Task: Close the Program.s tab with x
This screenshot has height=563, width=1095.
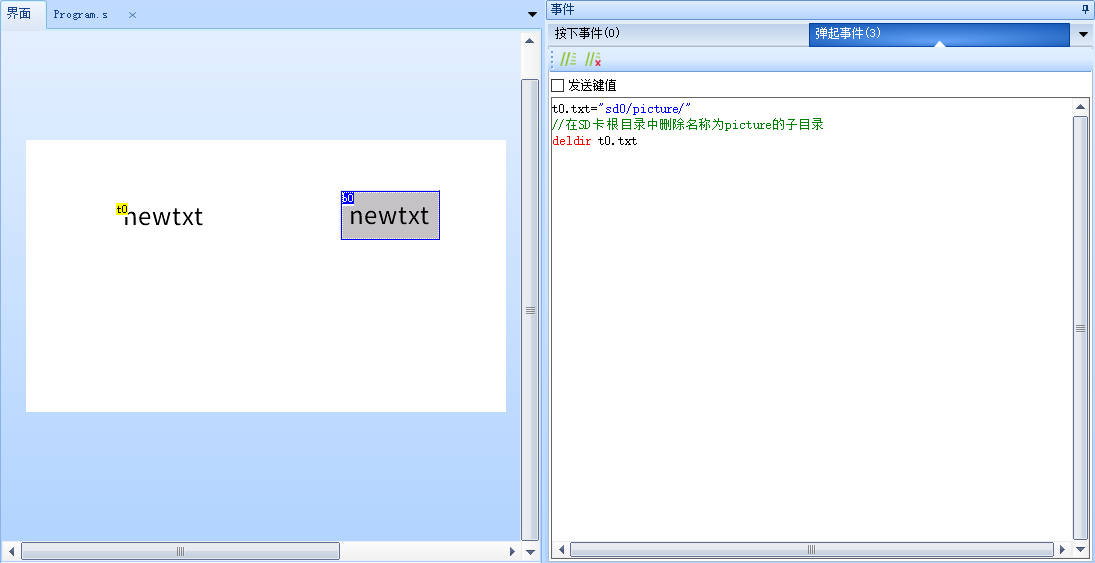Action: pyautogui.click(x=132, y=15)
